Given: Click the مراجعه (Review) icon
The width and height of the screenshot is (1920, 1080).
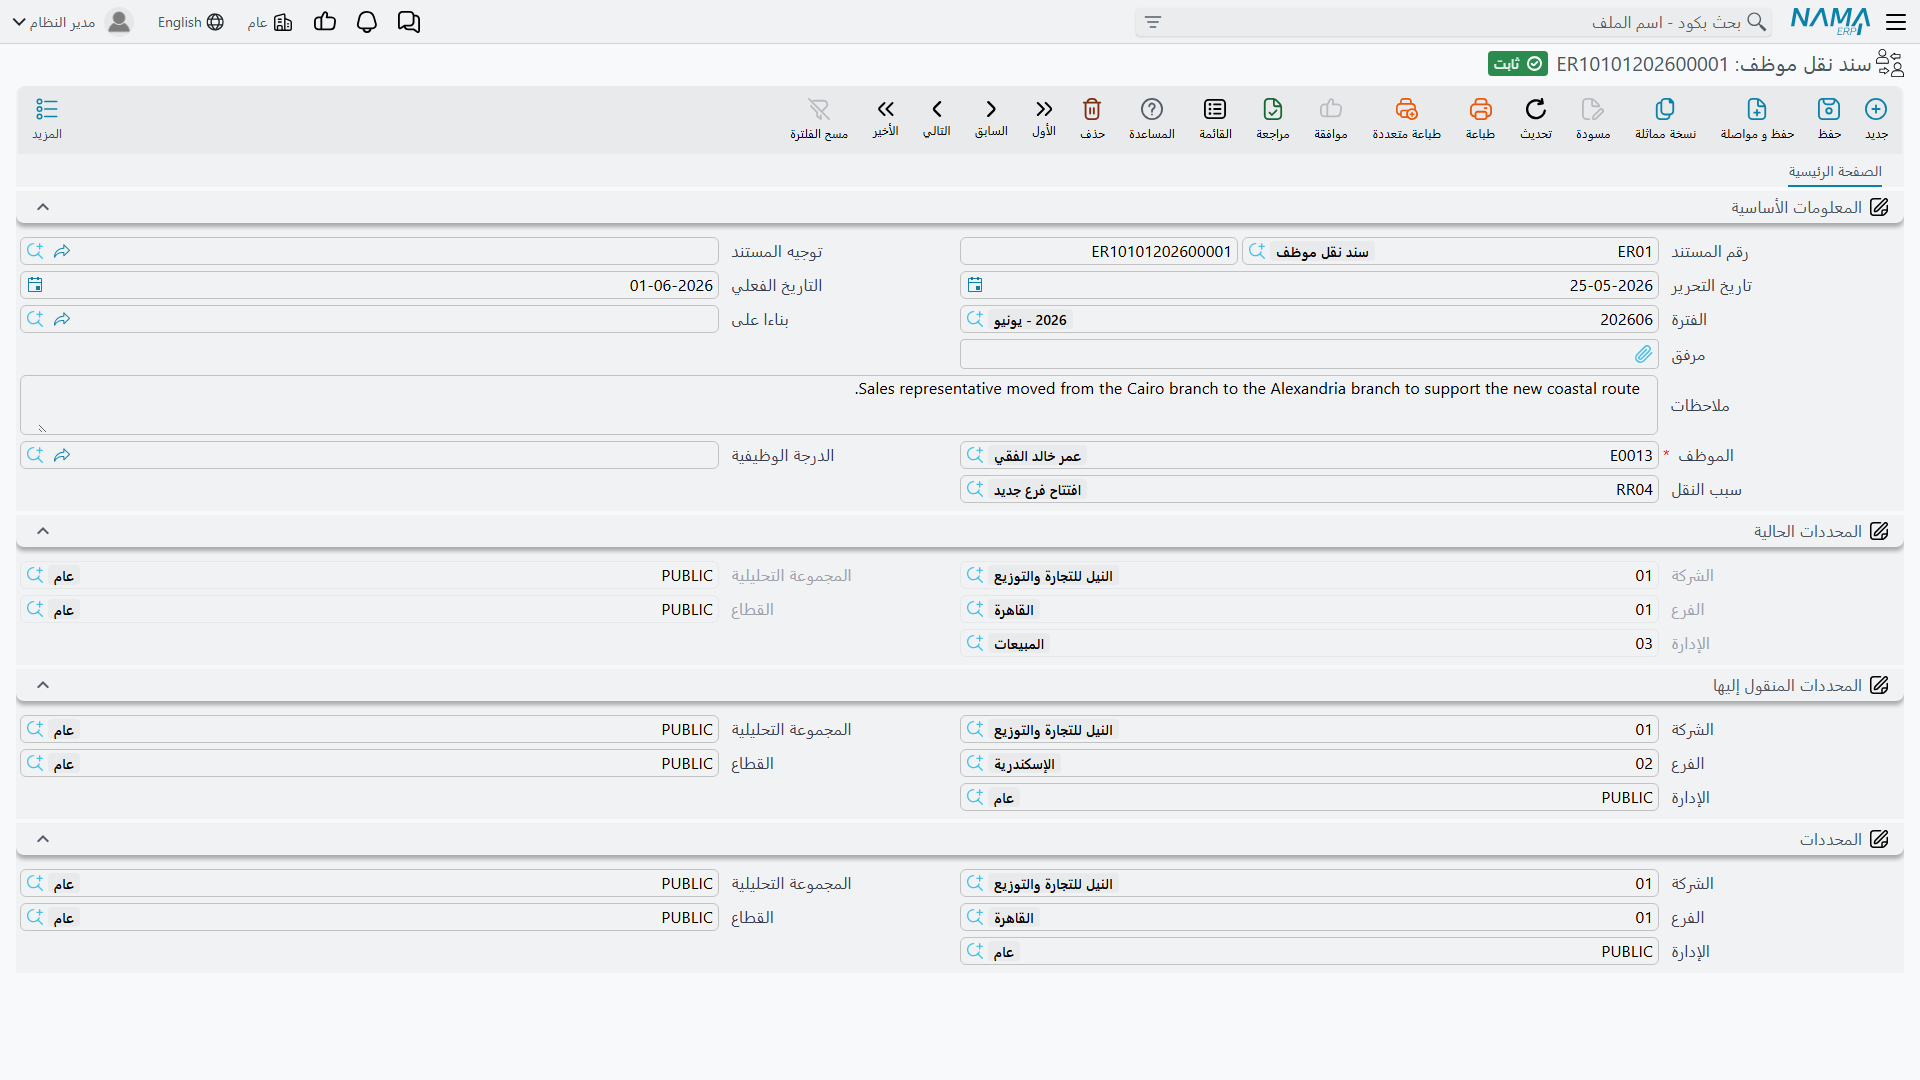Looking at the screenshot, I should point(1272,109).
